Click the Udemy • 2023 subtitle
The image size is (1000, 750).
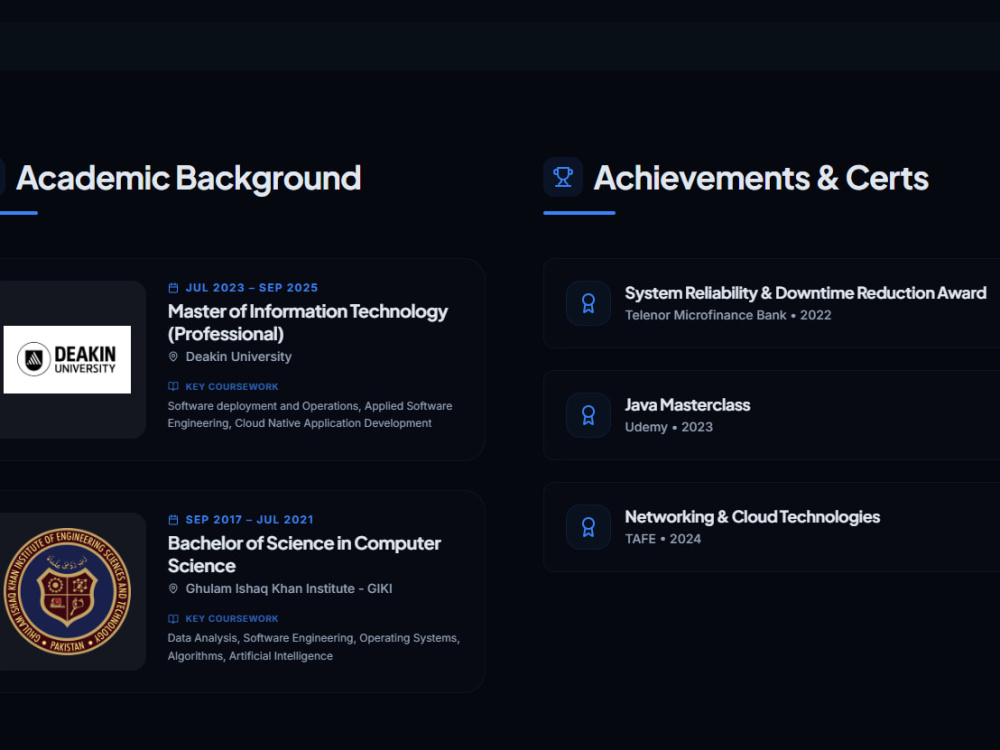tap(668, 427)
